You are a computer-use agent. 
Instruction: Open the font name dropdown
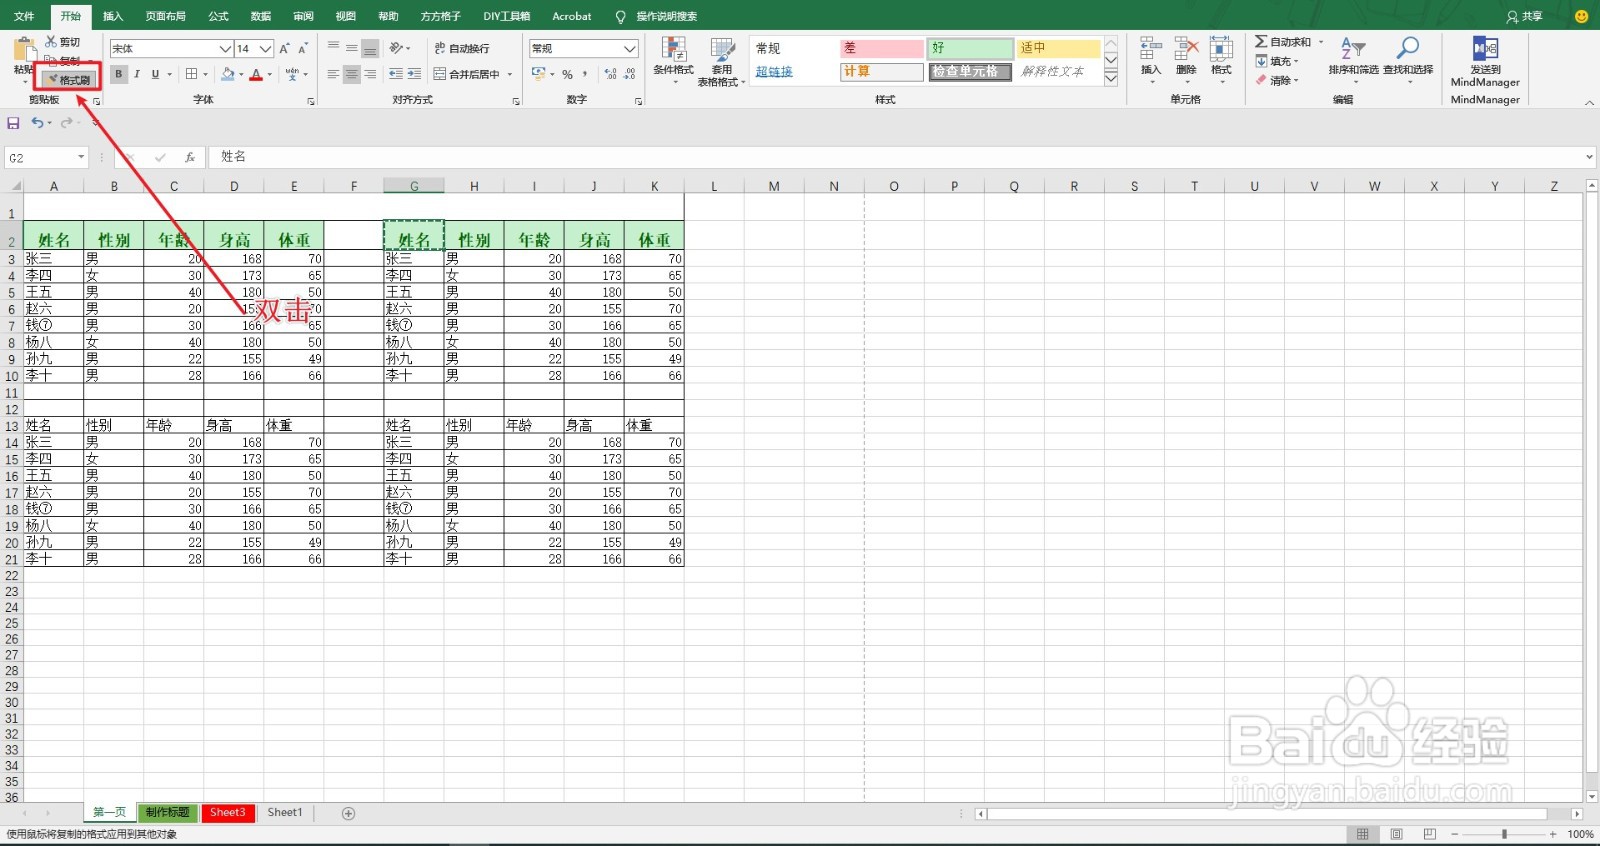(x=225, y=48)
